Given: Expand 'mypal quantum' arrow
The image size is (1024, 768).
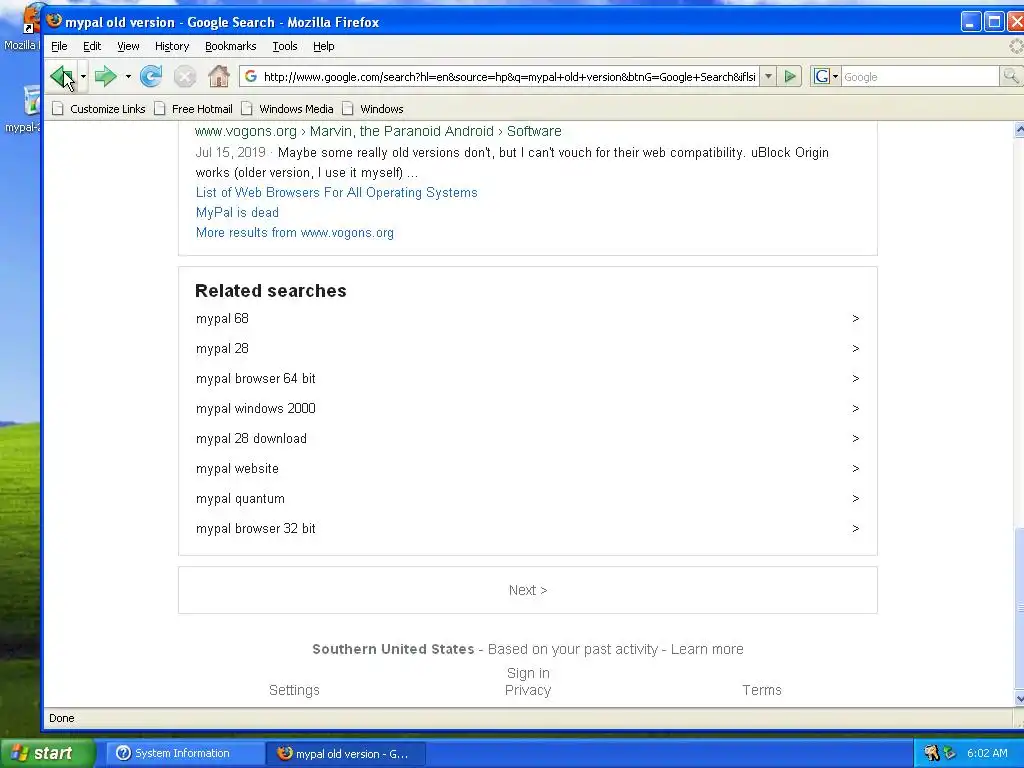Looking at the screenshot, I should click(856, 499).
